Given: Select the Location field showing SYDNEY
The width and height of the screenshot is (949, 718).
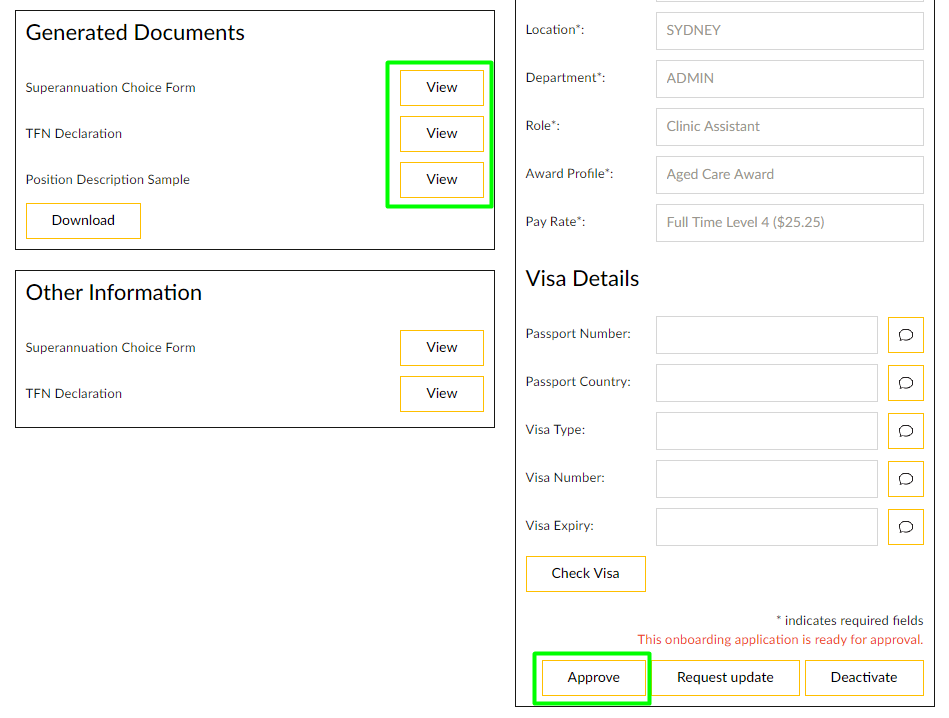Looking at the screenshot, I should (x=790, y=31).
